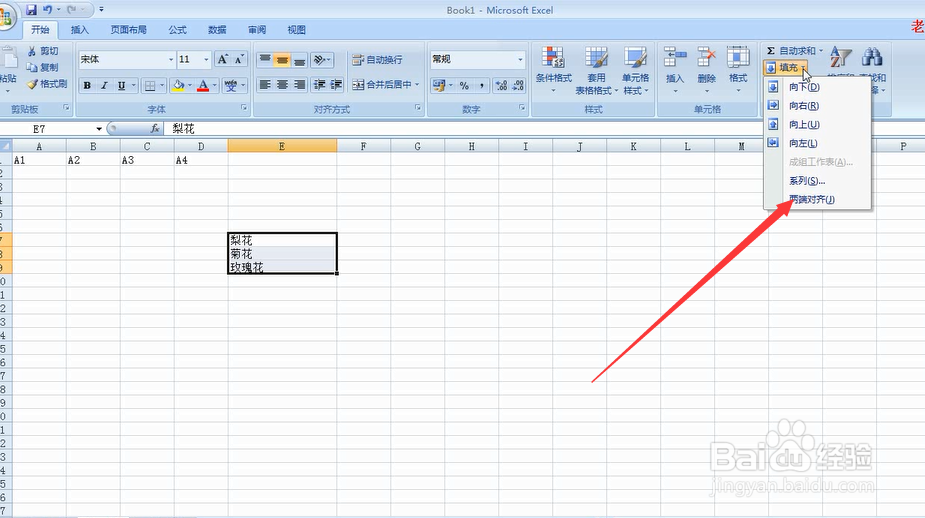This screenshot has width=925, height=518.
Task: Apply the red font color A
Action: click(x=203, y=86)
